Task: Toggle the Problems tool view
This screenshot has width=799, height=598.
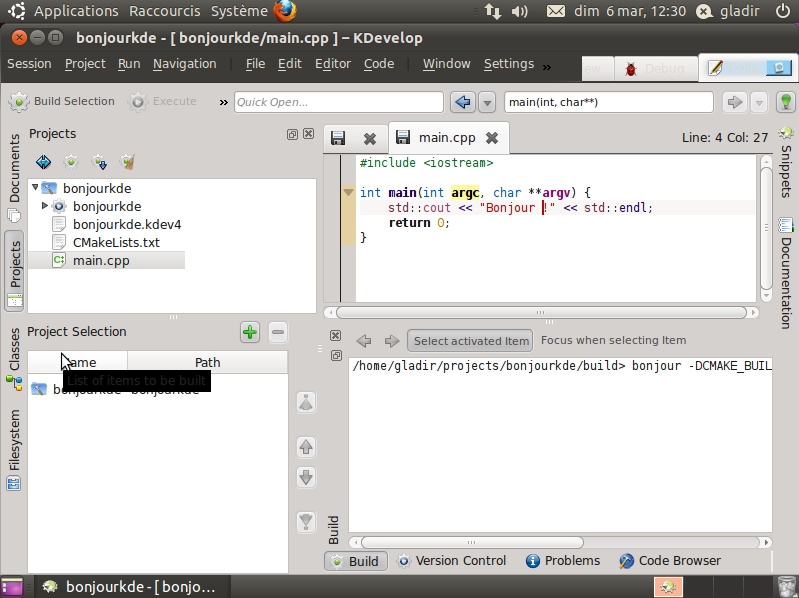Action: pos(562,561)
